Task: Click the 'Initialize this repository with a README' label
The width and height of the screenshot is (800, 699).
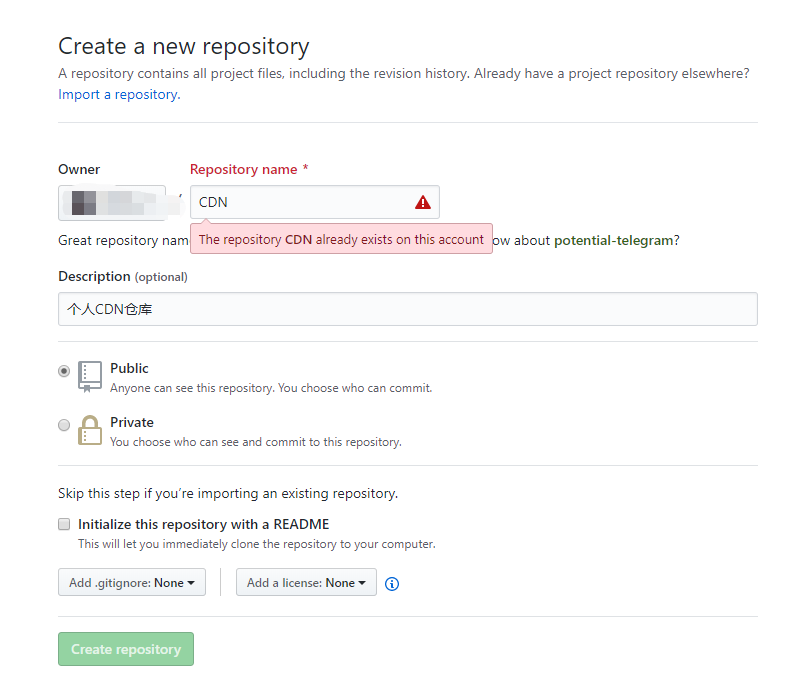Action: 203,524
